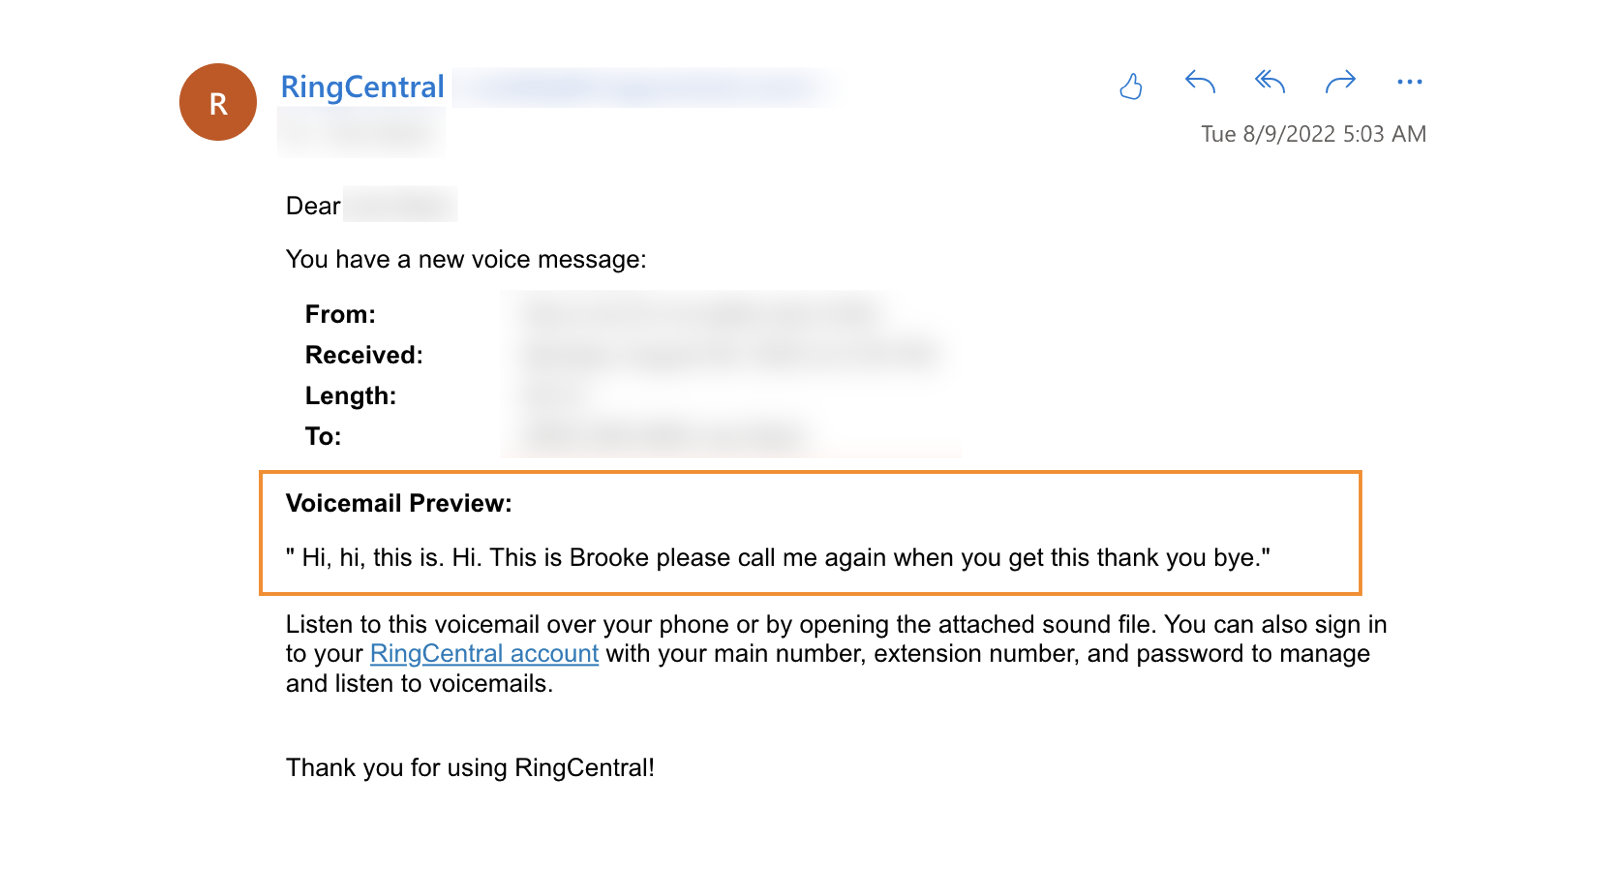Click the blurred recipient line below sender
The height and width of the screenshot is (880, 1600).
(x=361, y=133)
